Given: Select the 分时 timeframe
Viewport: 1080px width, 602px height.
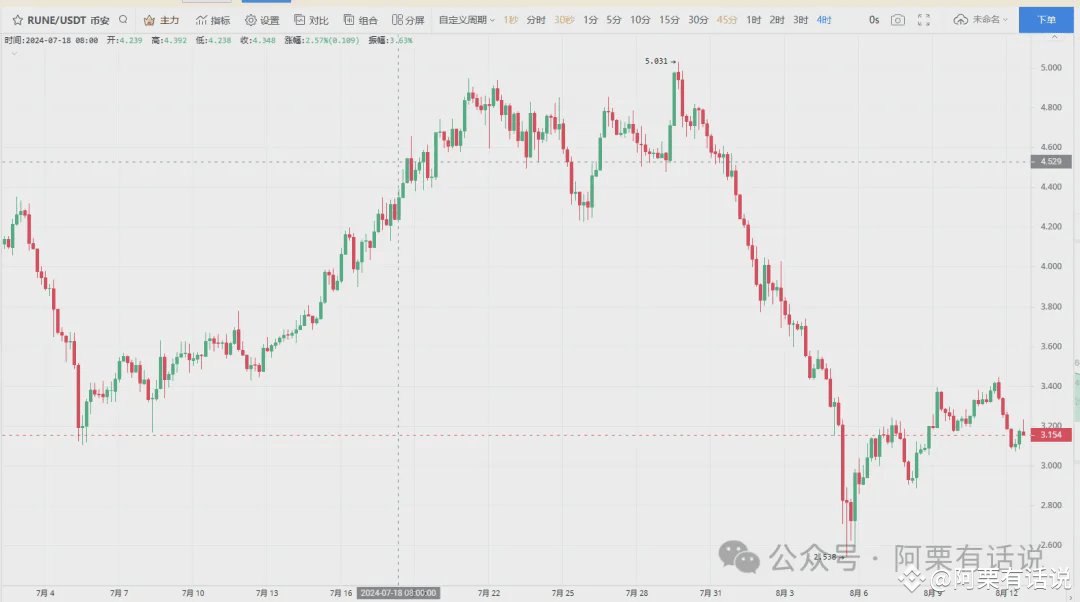Looking at the screenshot, I should 536,20.
